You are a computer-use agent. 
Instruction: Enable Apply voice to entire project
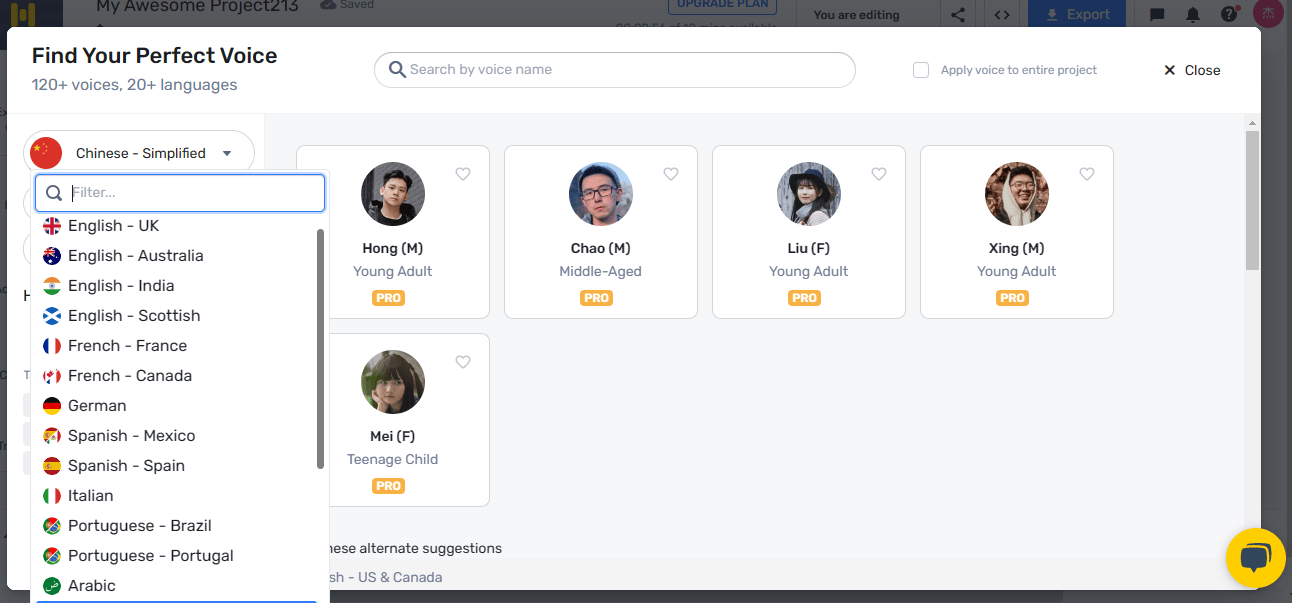921,70
